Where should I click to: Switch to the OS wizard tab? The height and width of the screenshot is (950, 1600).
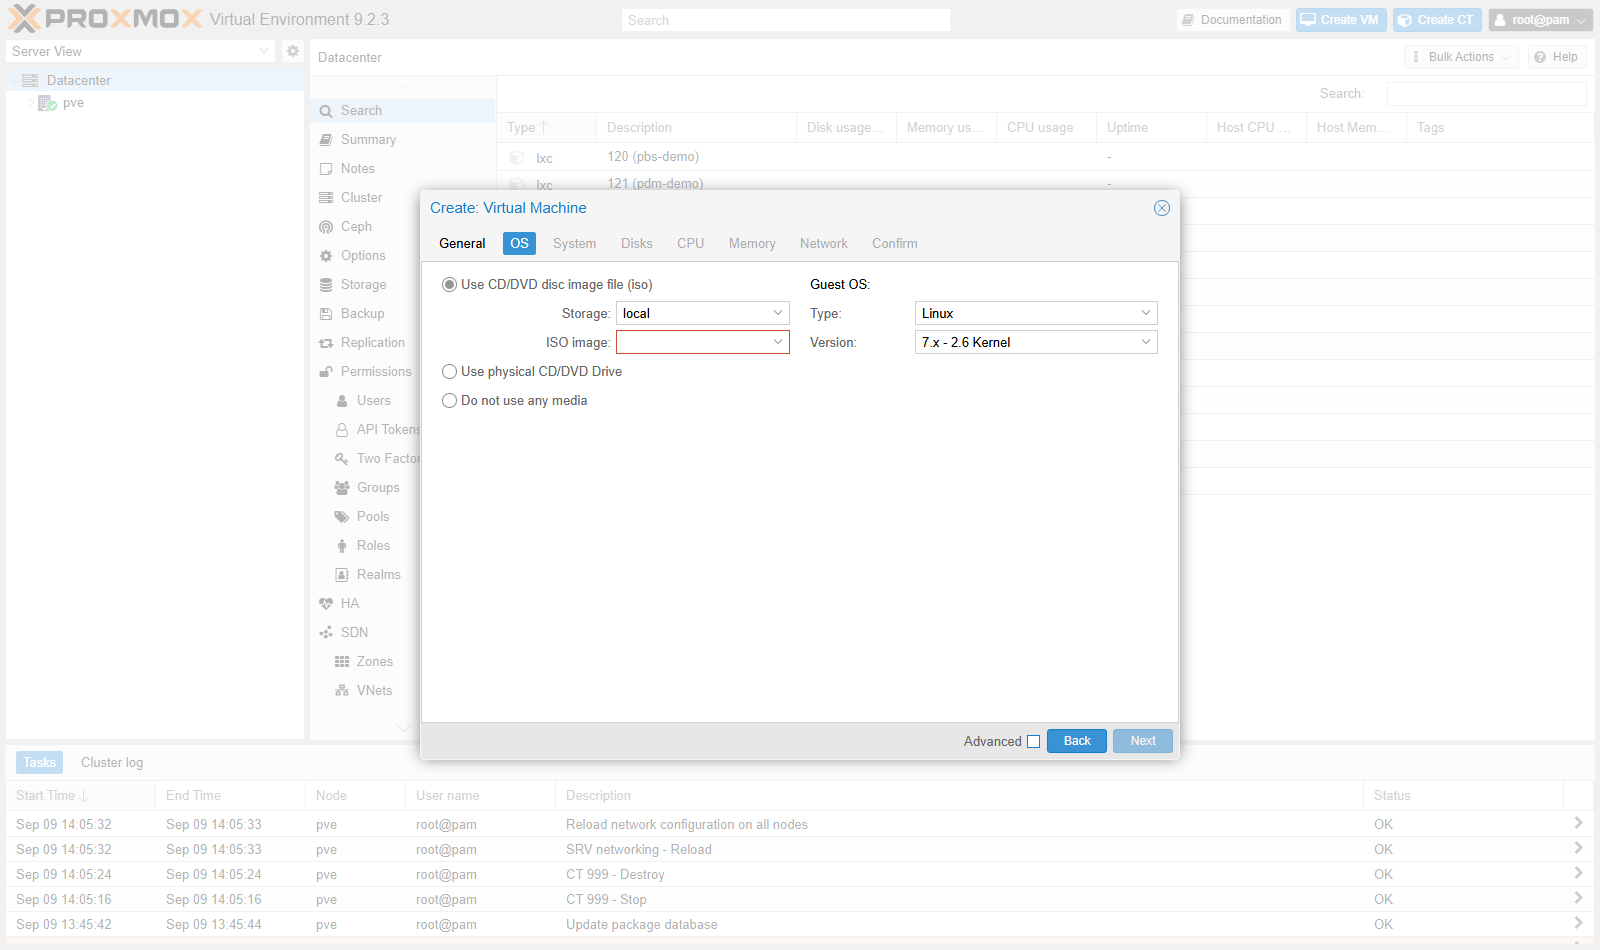(x=519, y=244)
